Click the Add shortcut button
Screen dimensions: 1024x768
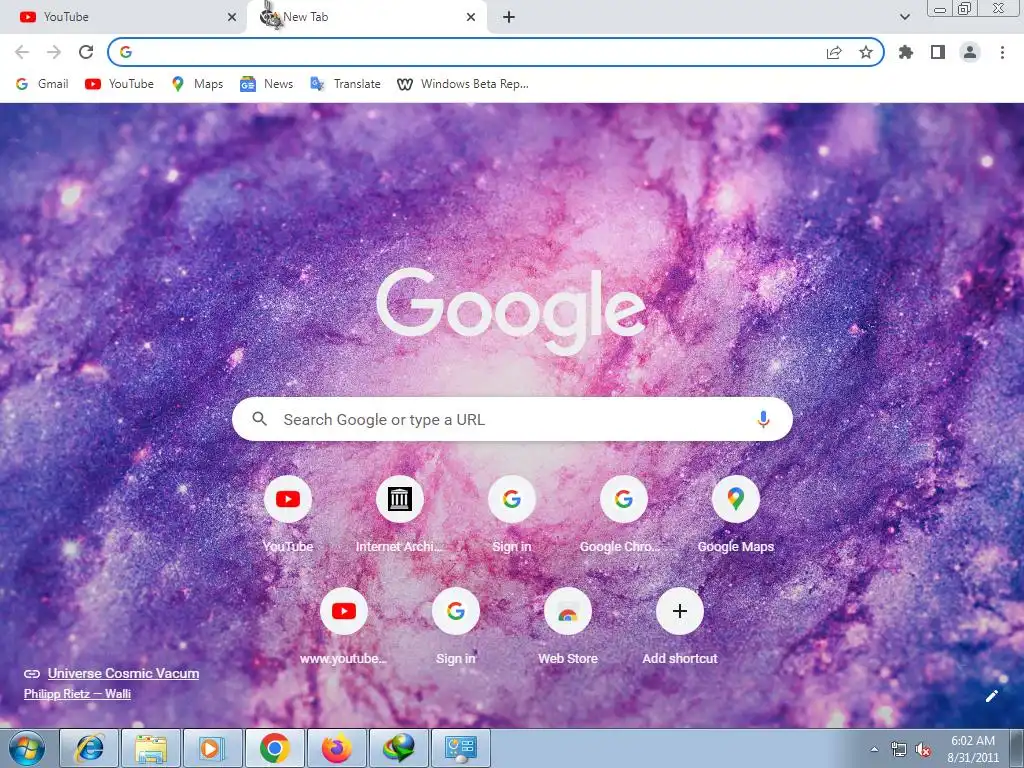(680, 627)
